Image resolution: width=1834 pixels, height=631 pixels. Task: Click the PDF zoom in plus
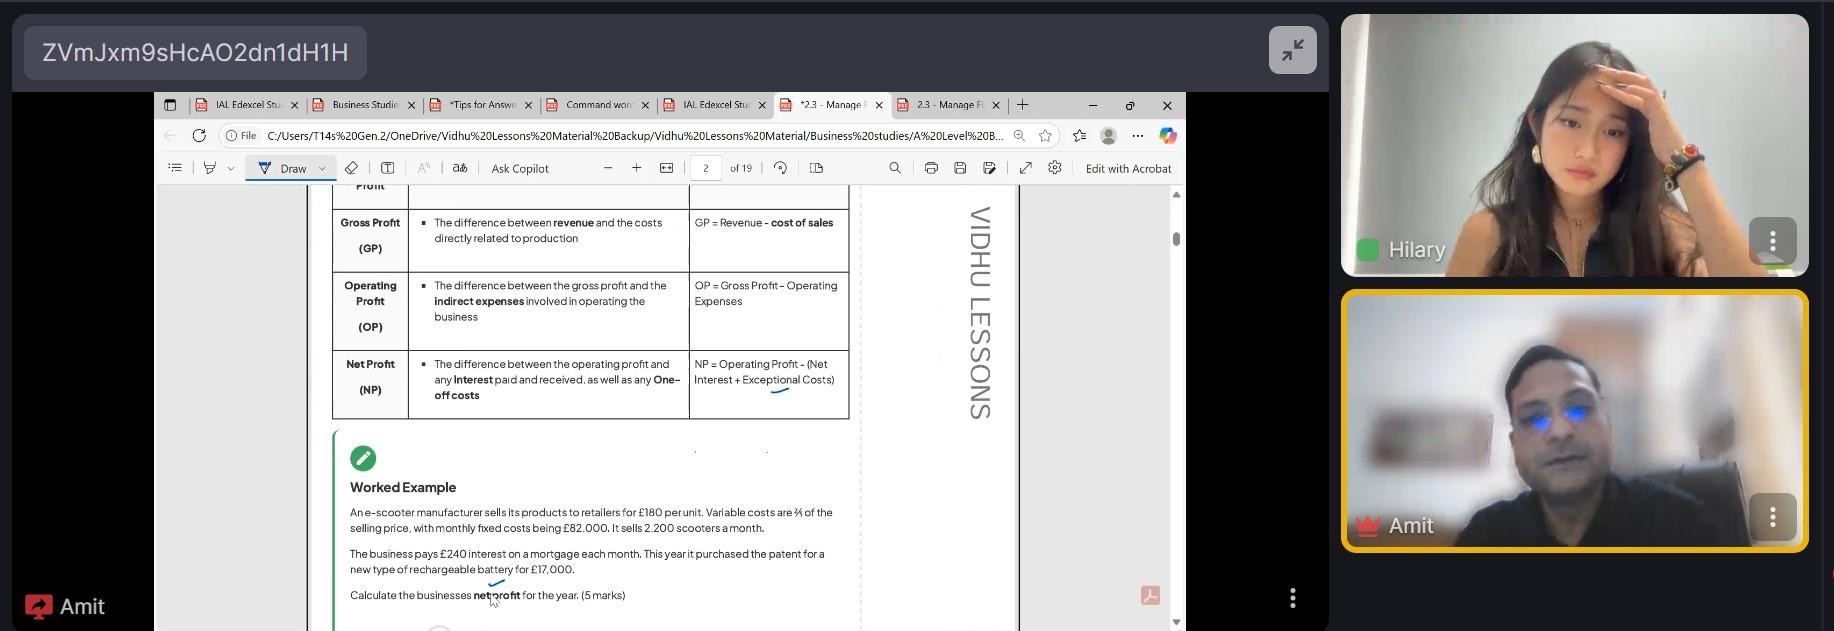(636, 168)
